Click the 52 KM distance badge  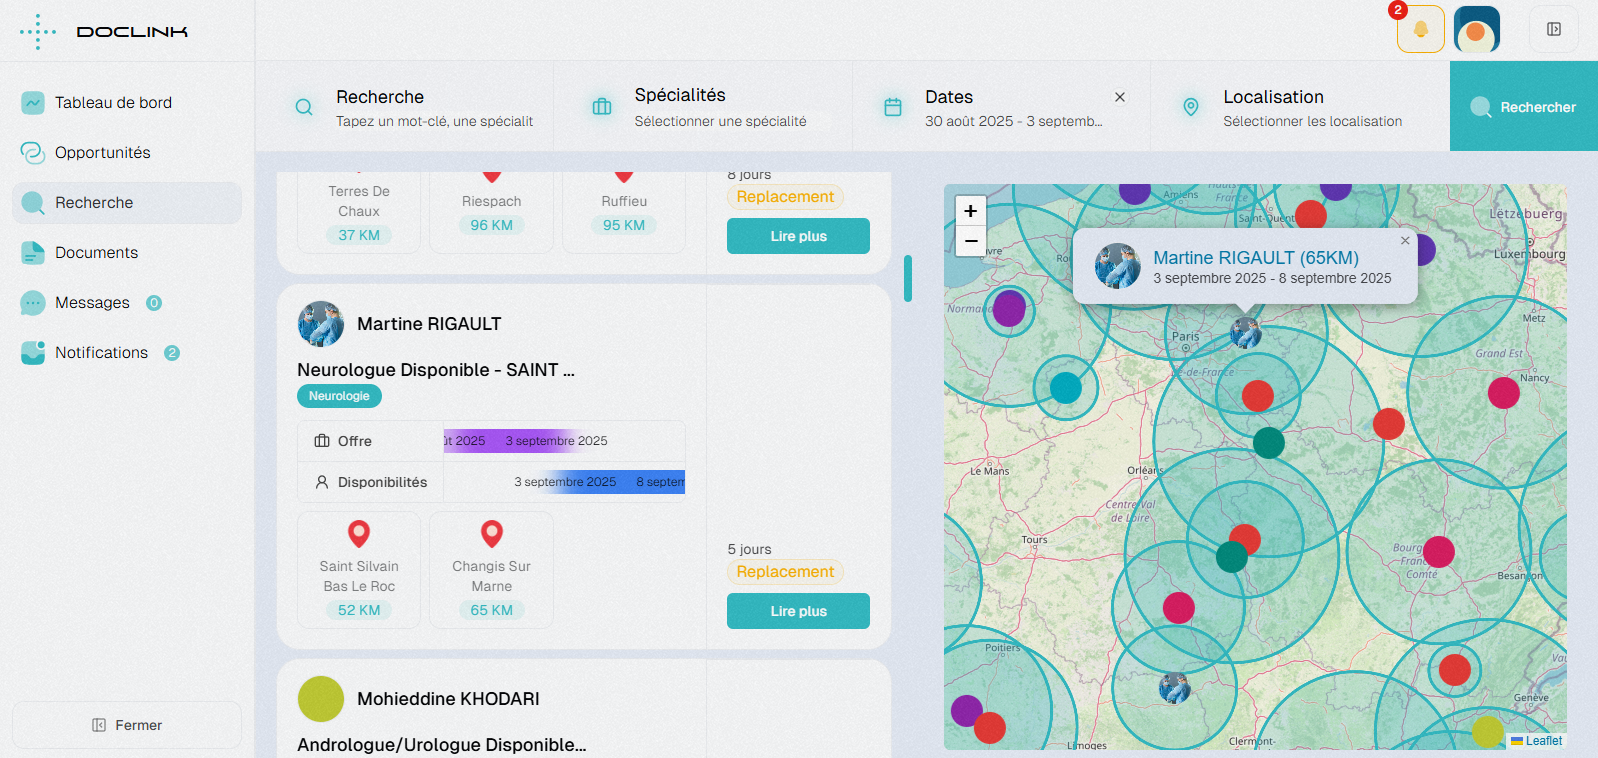(359, 610)
